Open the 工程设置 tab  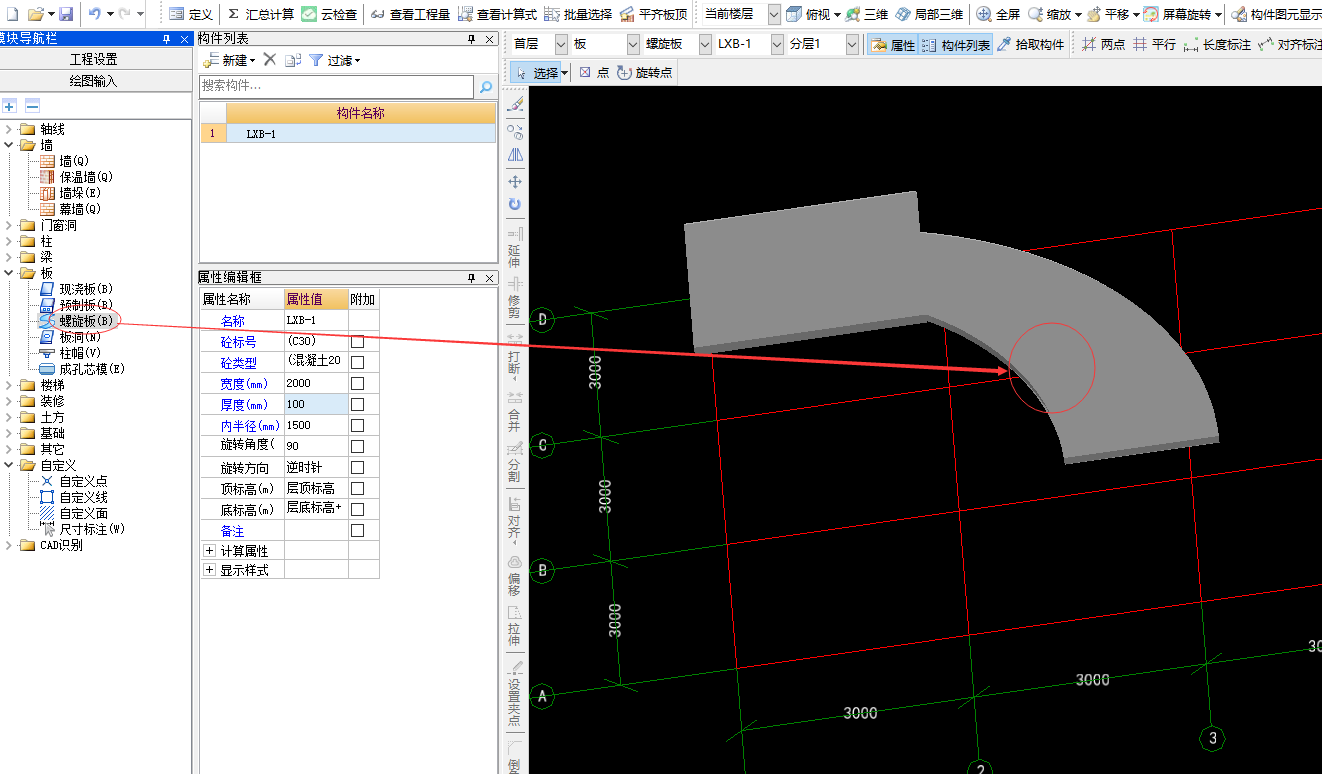tap(94, 59)
